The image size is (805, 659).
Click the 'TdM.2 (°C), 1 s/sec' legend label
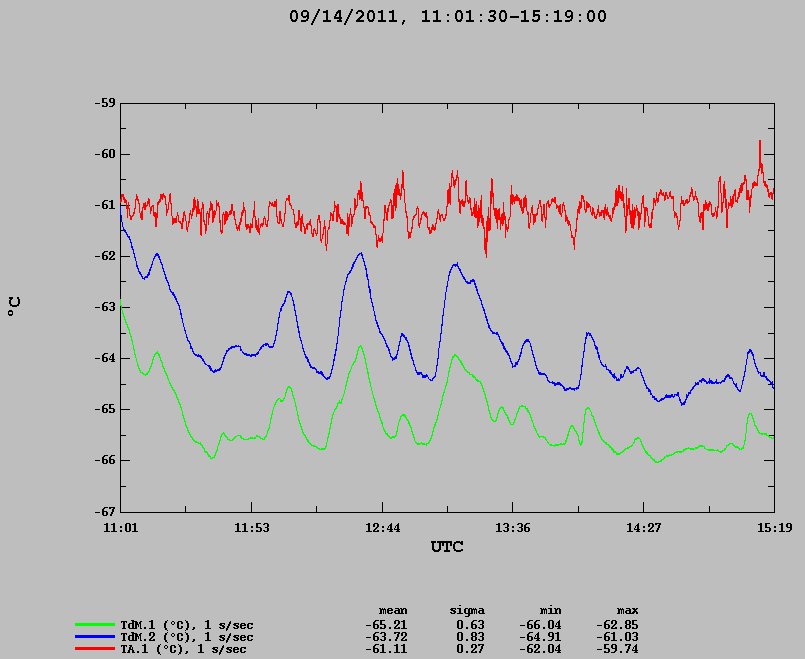click(x=187, y=637)
